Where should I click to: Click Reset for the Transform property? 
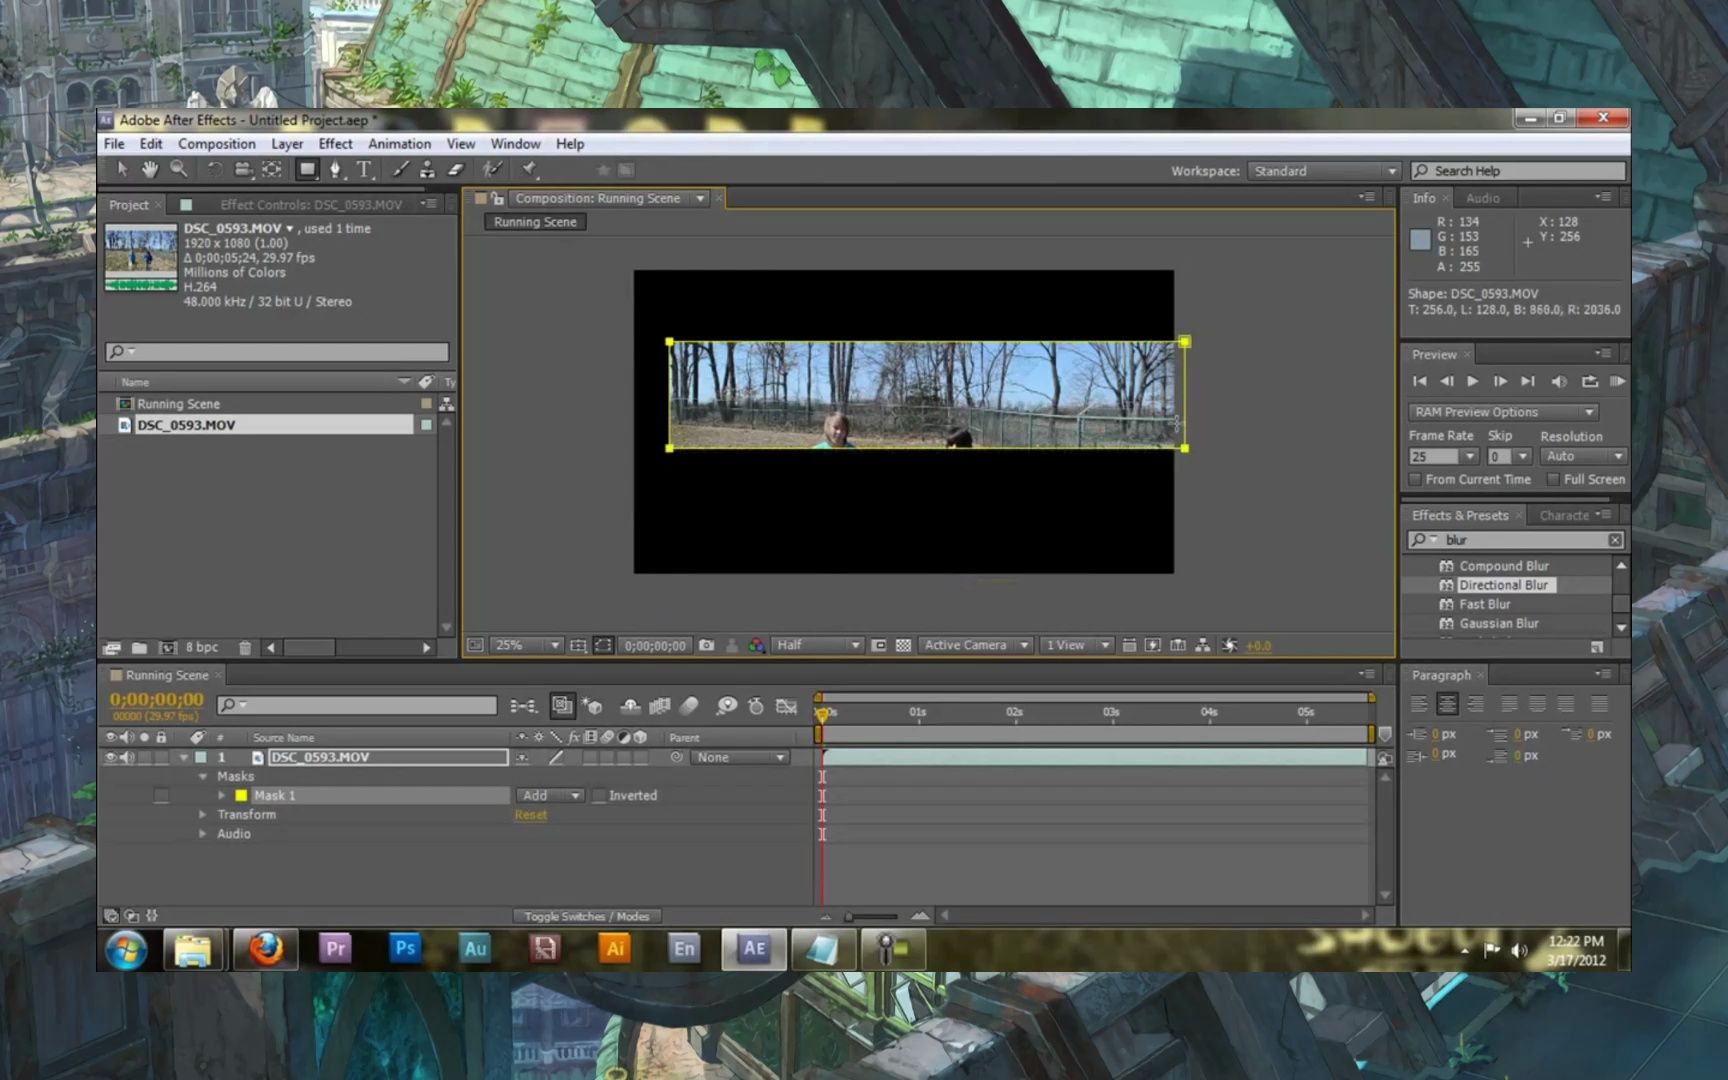[x=531, y=815]
